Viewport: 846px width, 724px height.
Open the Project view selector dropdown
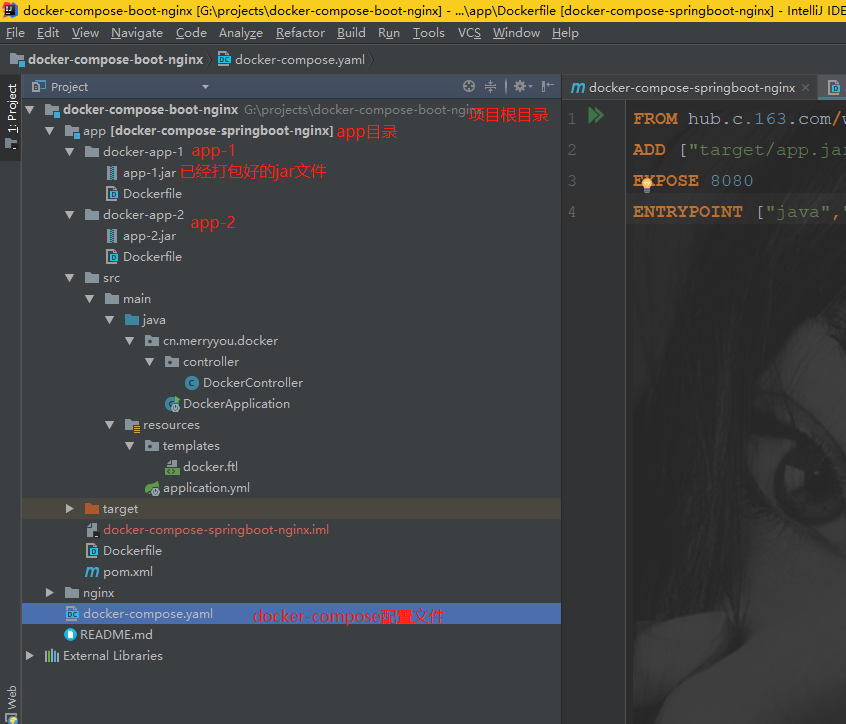205,87
